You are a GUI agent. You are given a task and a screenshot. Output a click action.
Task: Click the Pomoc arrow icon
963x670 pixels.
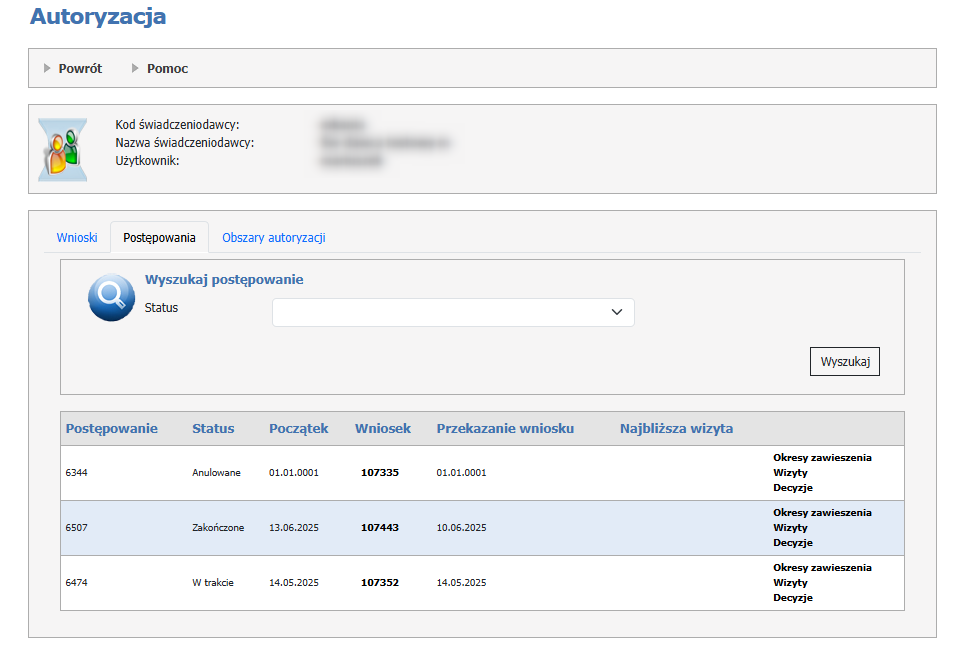[x=135, y=68]
